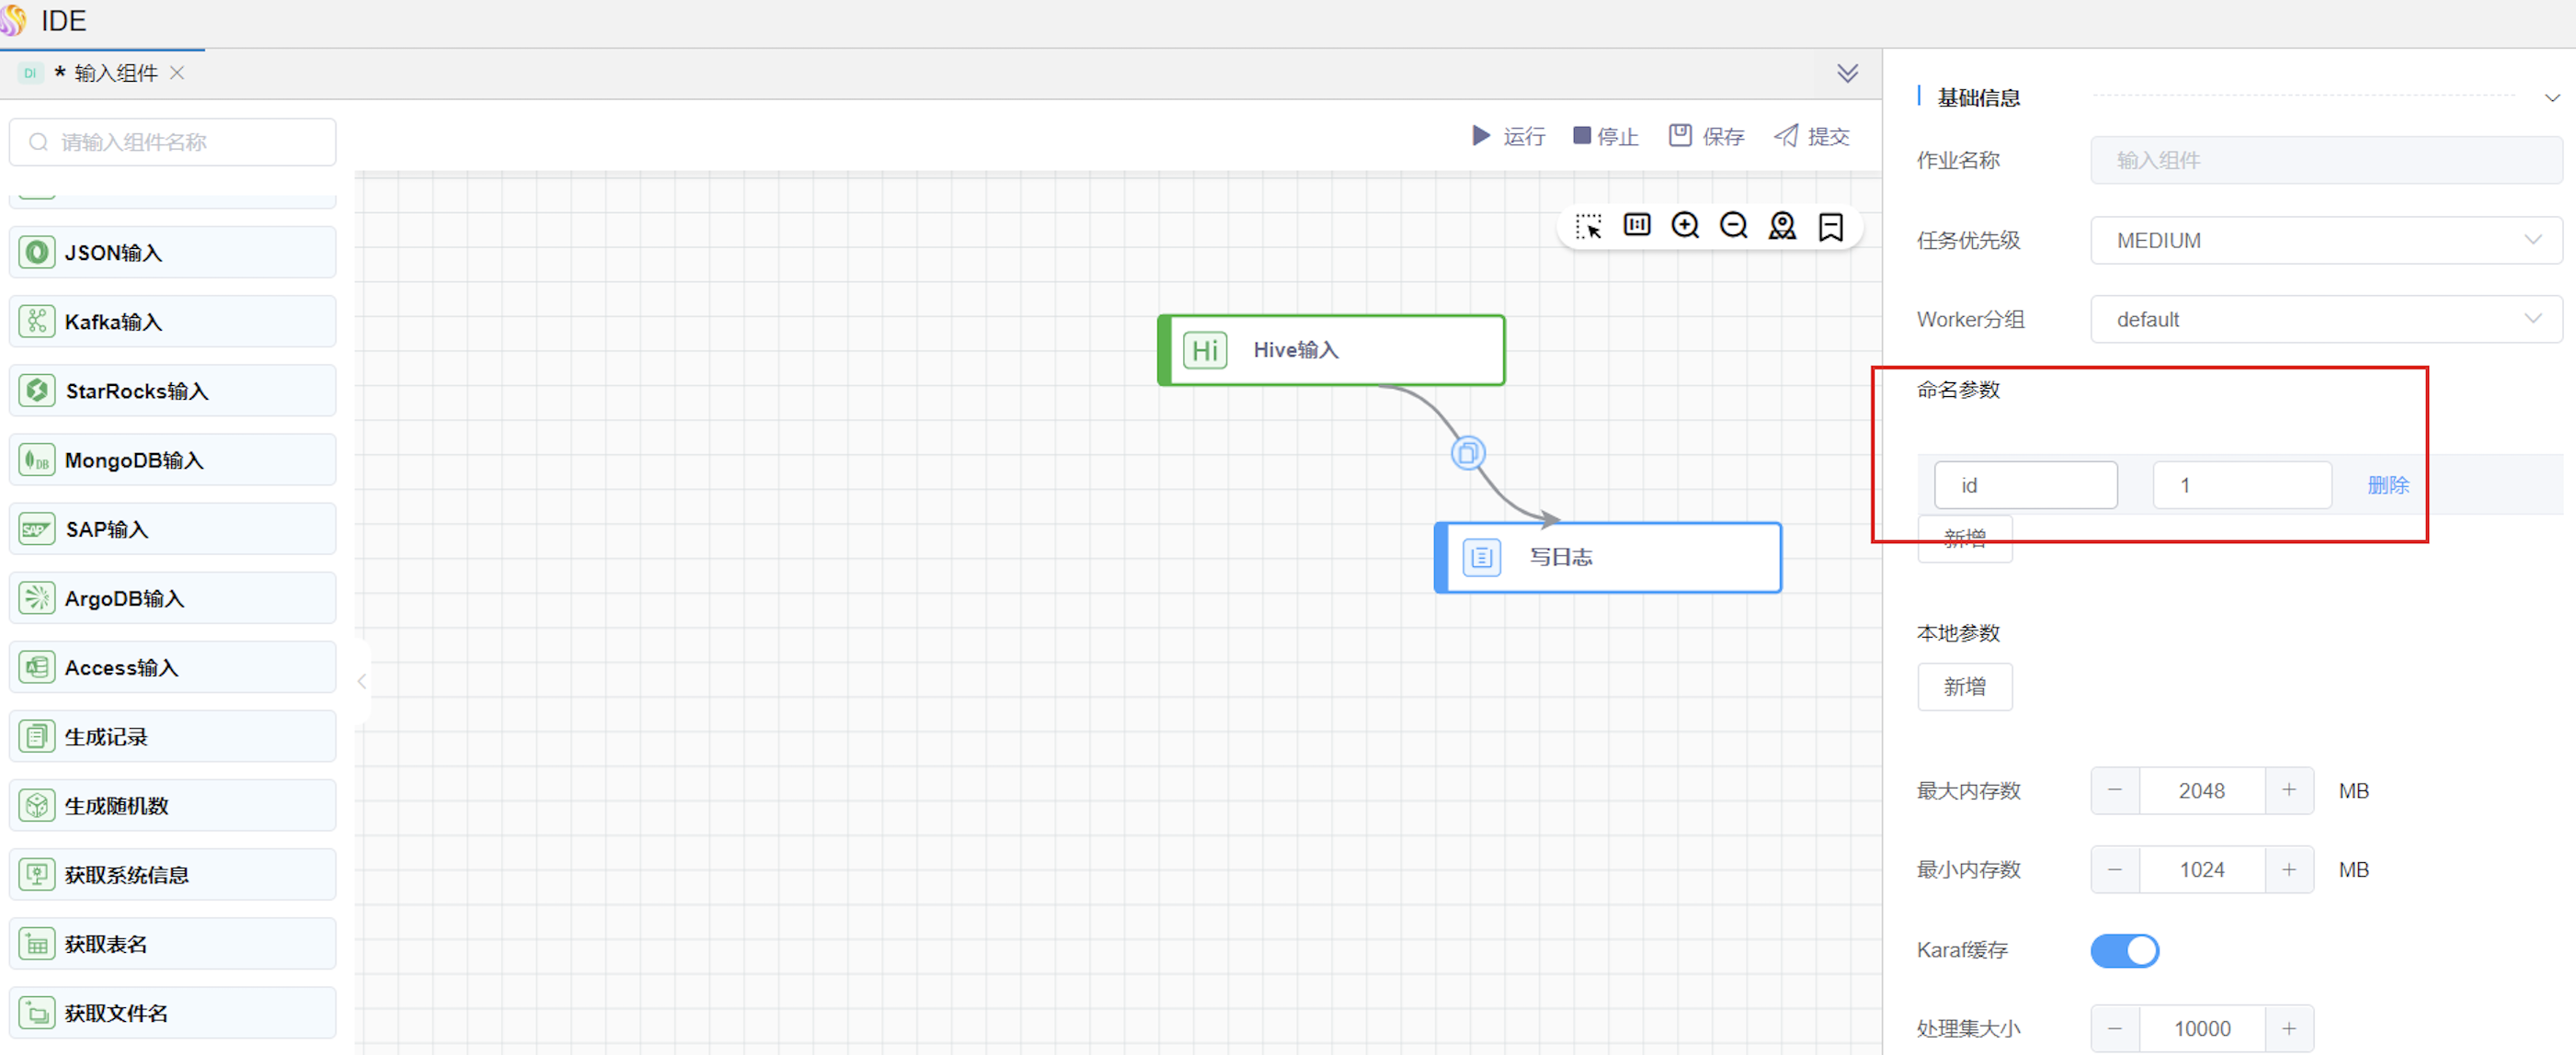Click 新增 under 本地参数

click(1964, 687)
